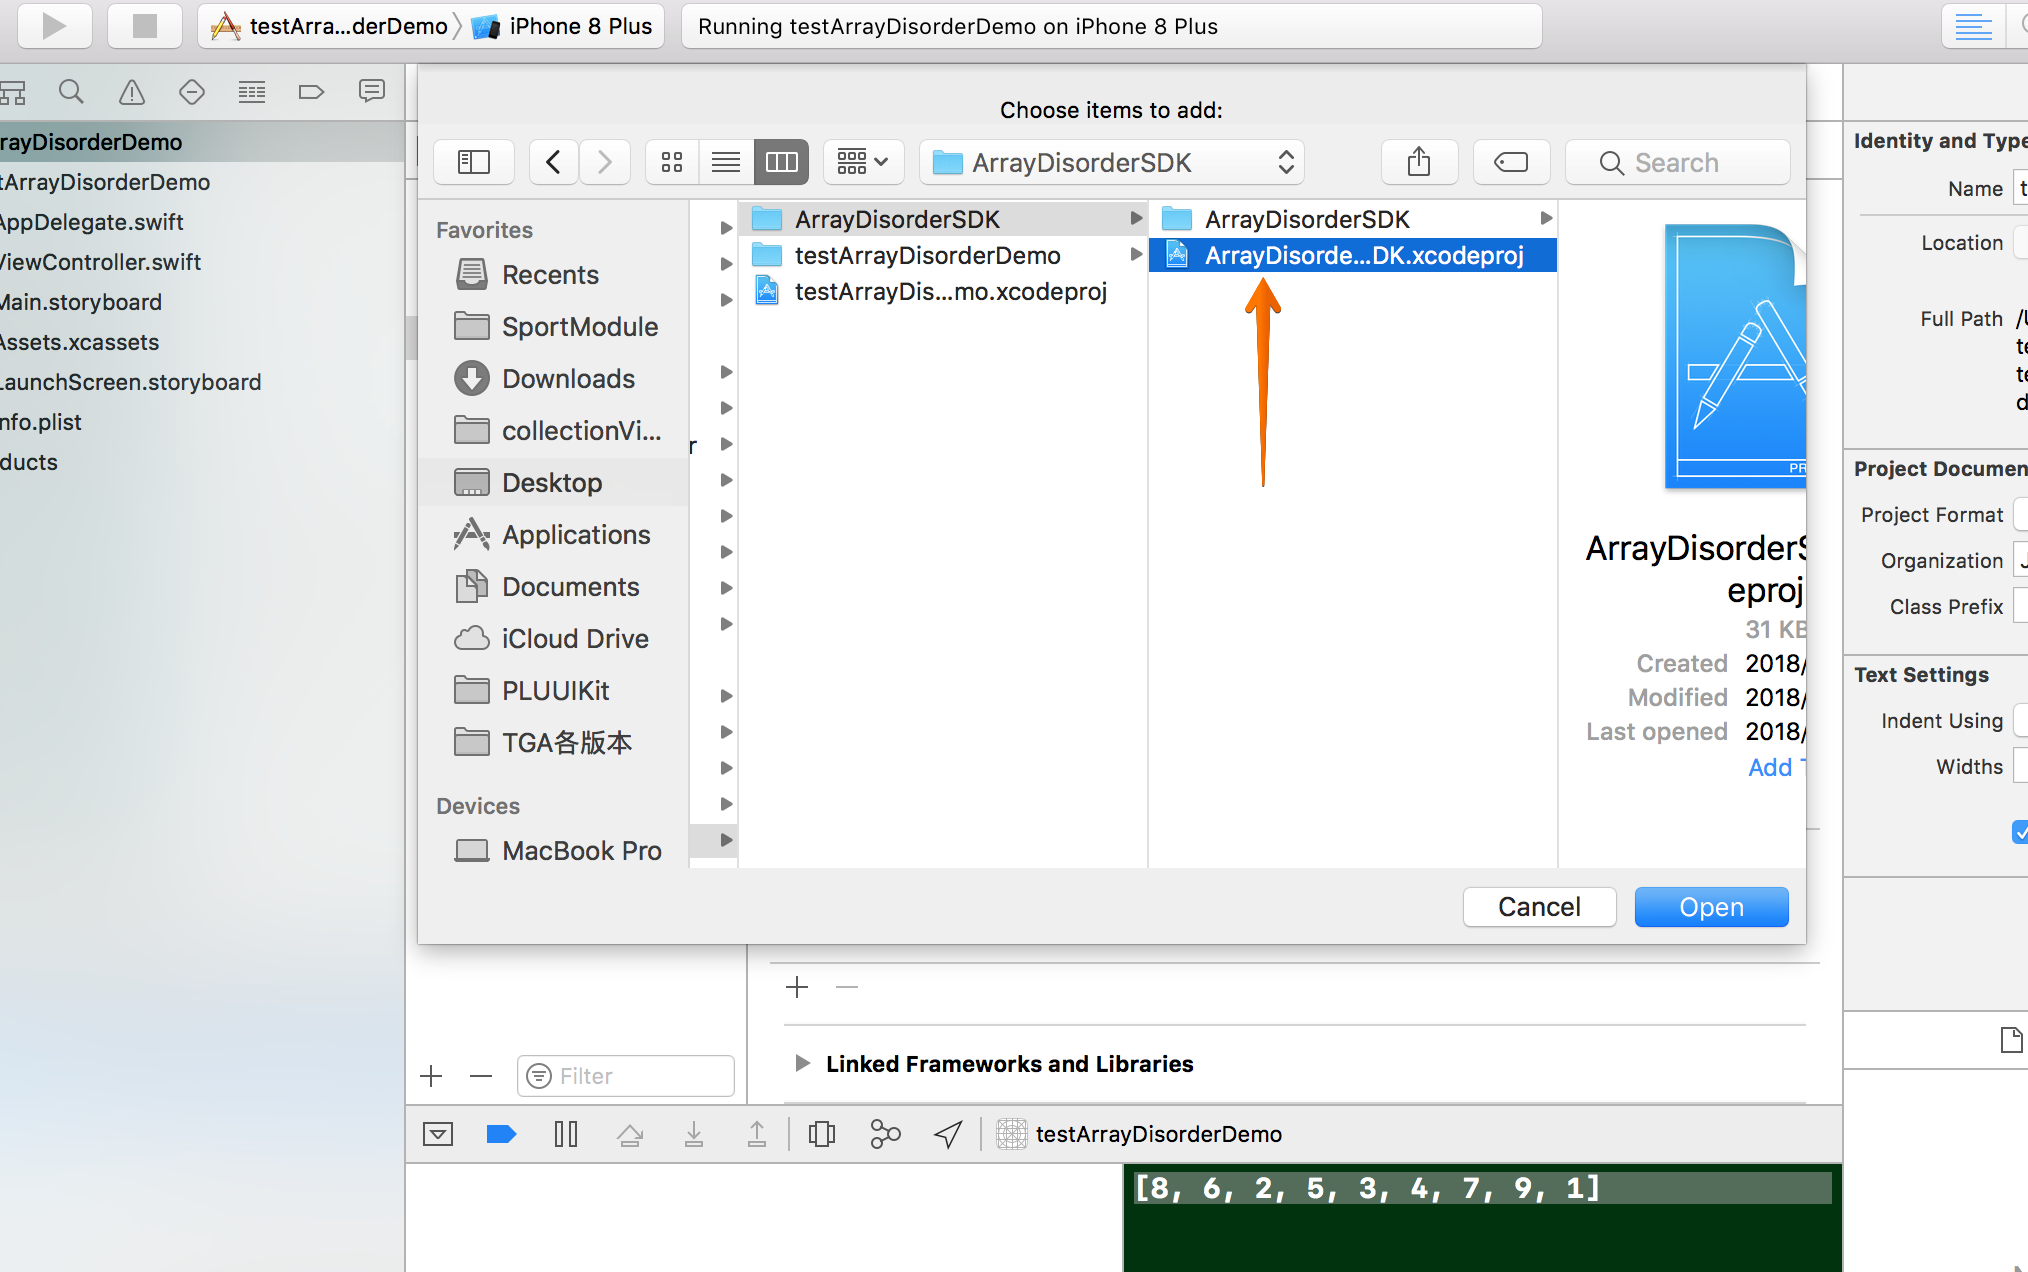Toggle checkbox in Text Settings
Screen dimensions: 2028x1272
(2020, 831)
